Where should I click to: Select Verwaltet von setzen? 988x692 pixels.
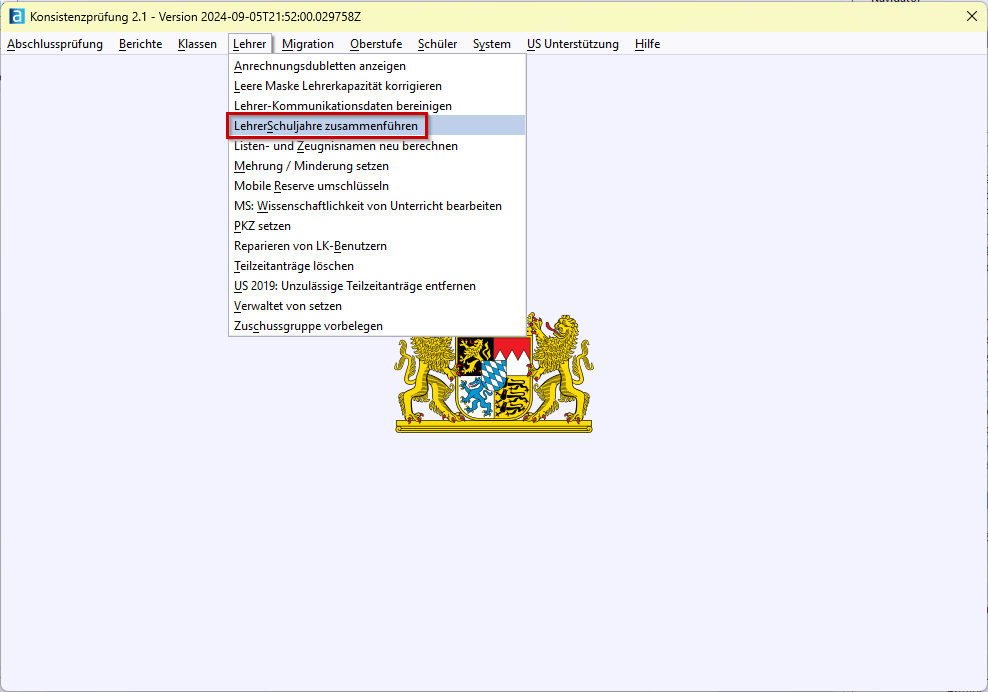point(377,306)
